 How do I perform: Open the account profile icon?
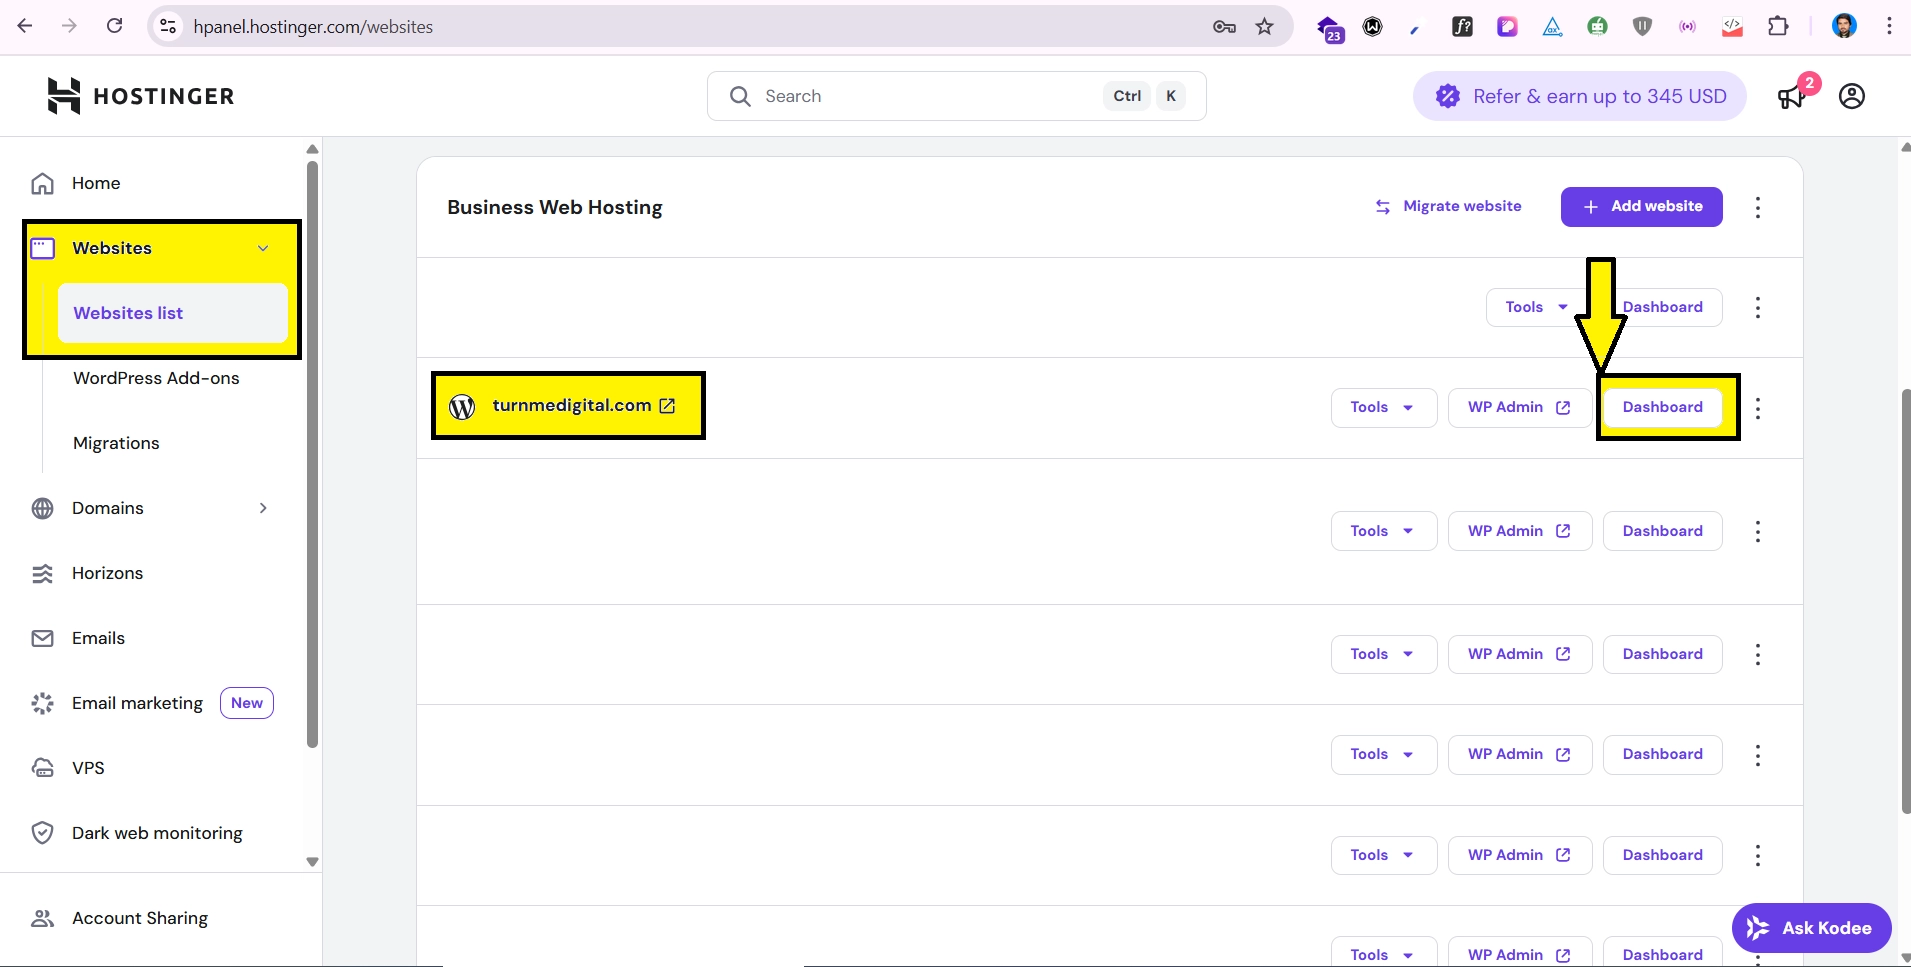click(x=1851, y=96)
